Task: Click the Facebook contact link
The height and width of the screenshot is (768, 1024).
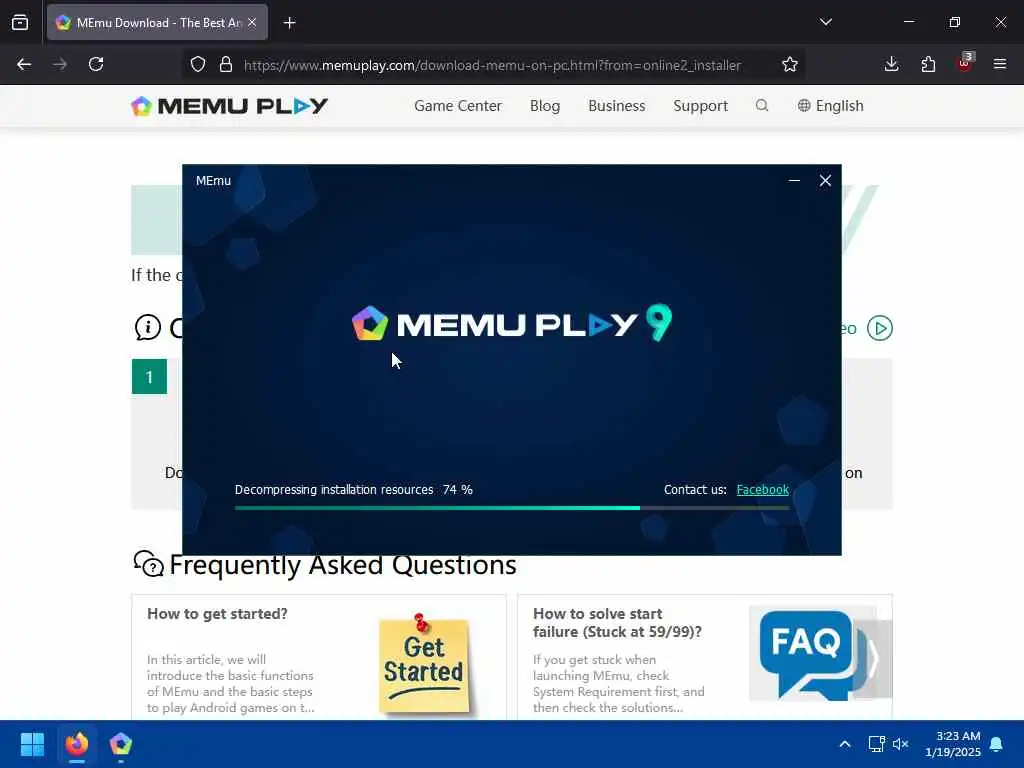Action: (762, 490)
